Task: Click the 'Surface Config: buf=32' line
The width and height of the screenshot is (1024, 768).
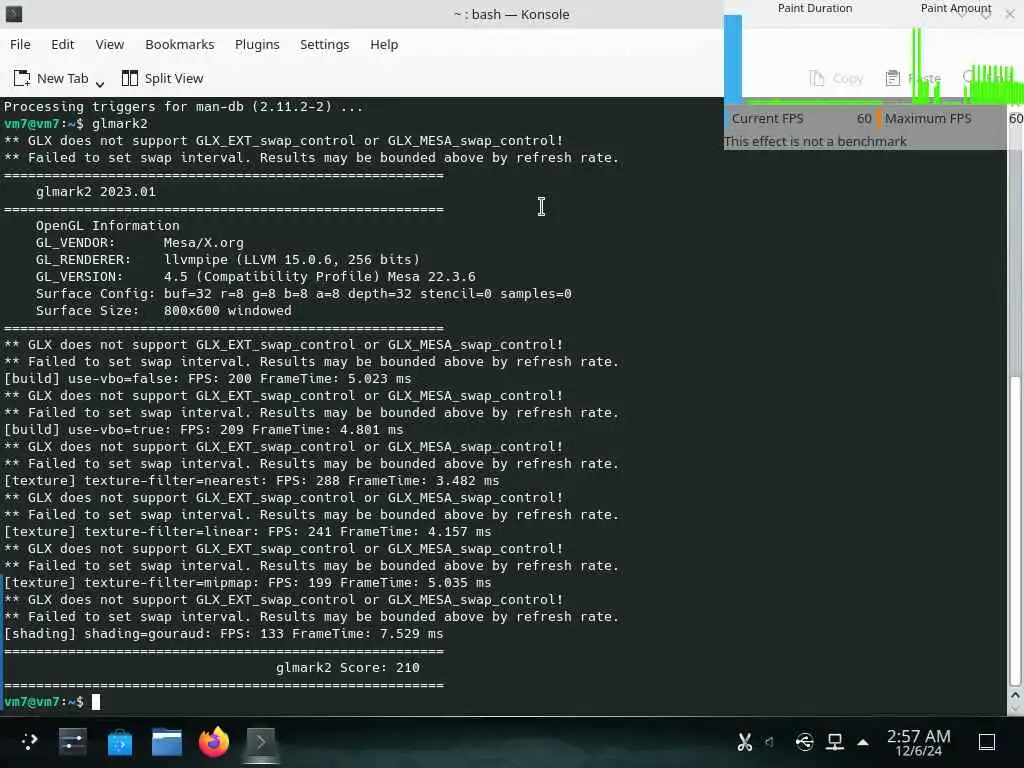Action: click(304, 293)
